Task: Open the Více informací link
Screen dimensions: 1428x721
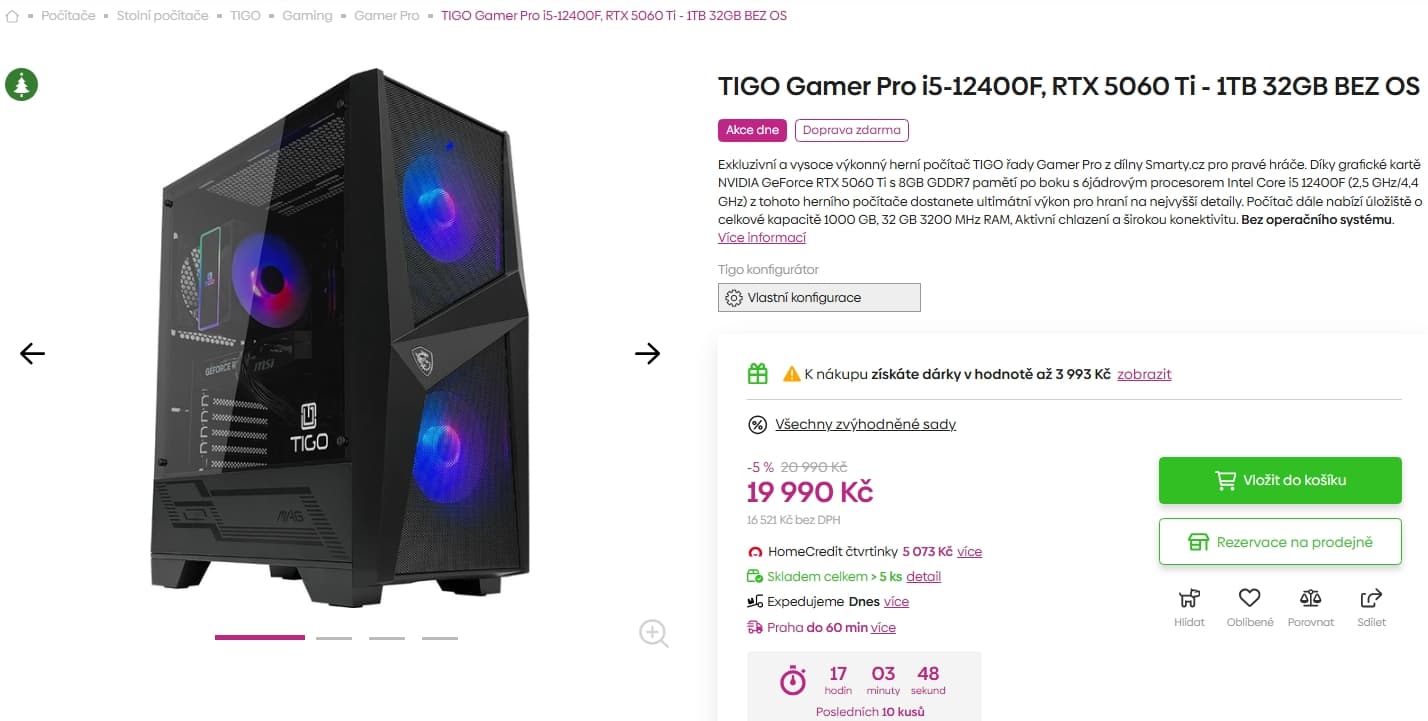Action: coord(761,237)
